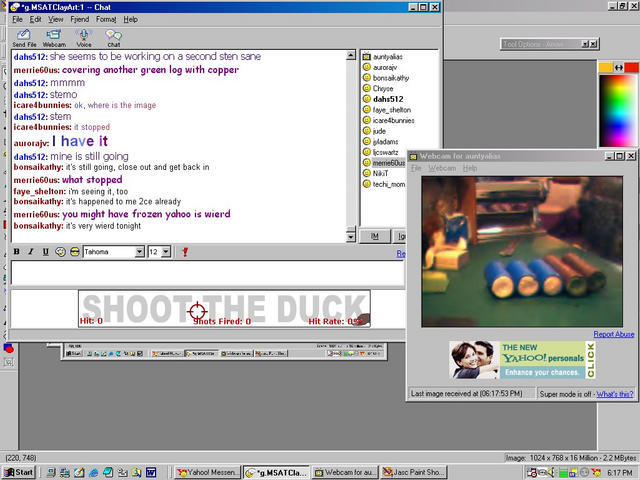
Task: Click the webcam video image
Action: (522, 251)
